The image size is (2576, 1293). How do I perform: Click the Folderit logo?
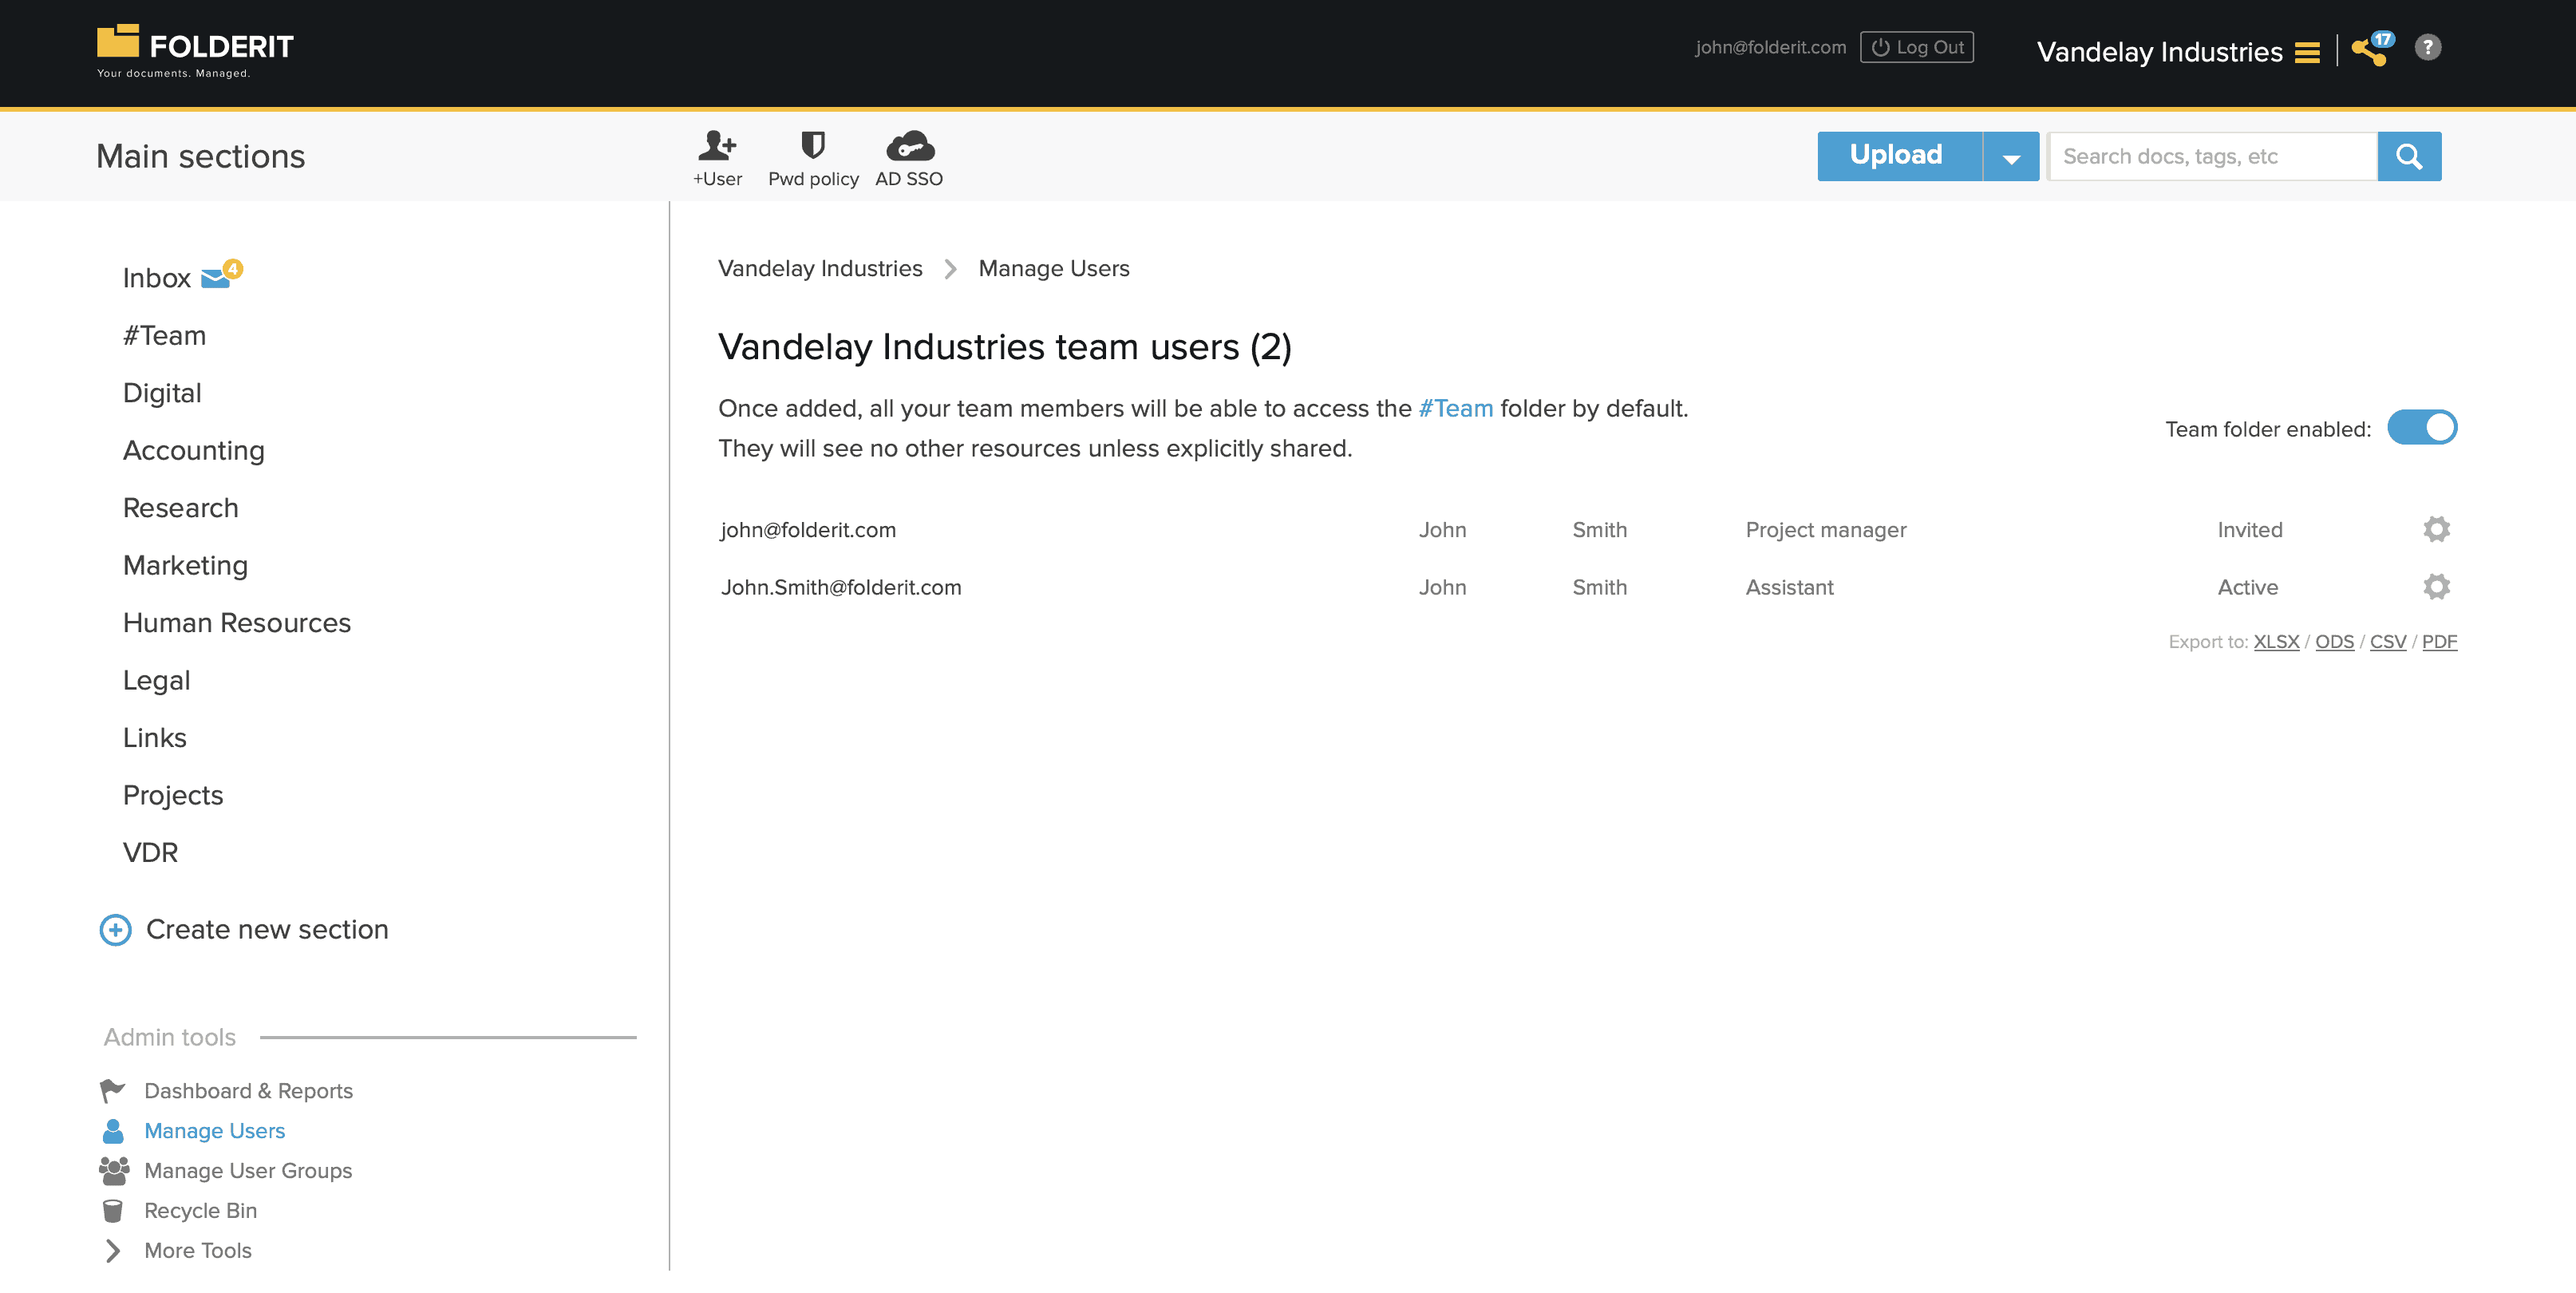pyautogui.click(x=195, y=51)
